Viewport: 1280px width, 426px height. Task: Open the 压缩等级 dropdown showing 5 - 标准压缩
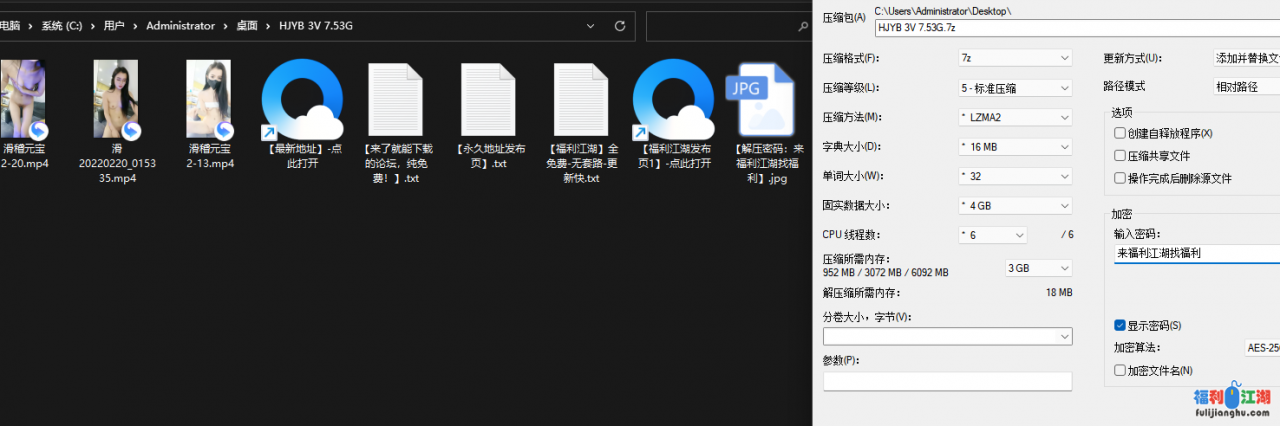[x=1014, y=88]
